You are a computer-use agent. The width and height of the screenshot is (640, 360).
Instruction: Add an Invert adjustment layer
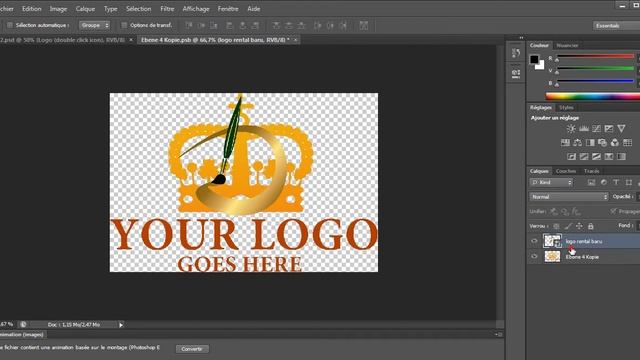(x=571, y=156)
